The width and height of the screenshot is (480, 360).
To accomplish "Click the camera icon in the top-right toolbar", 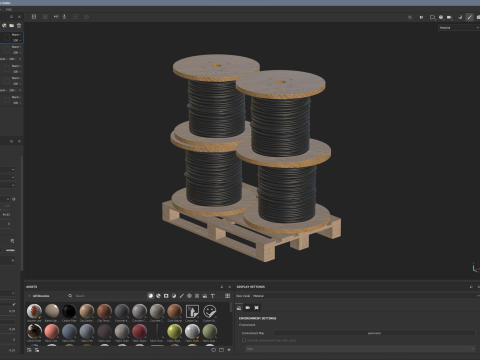I will [x=449, y=17].
